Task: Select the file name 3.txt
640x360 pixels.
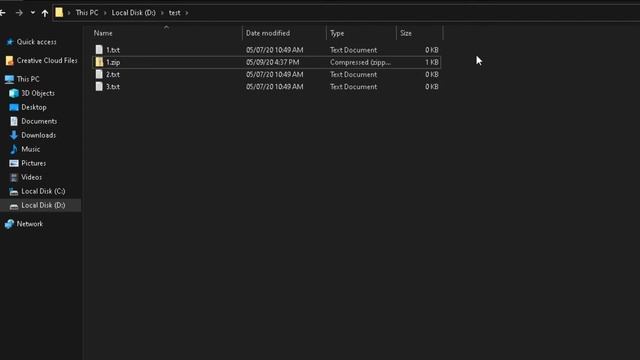Action: (113, 87)
